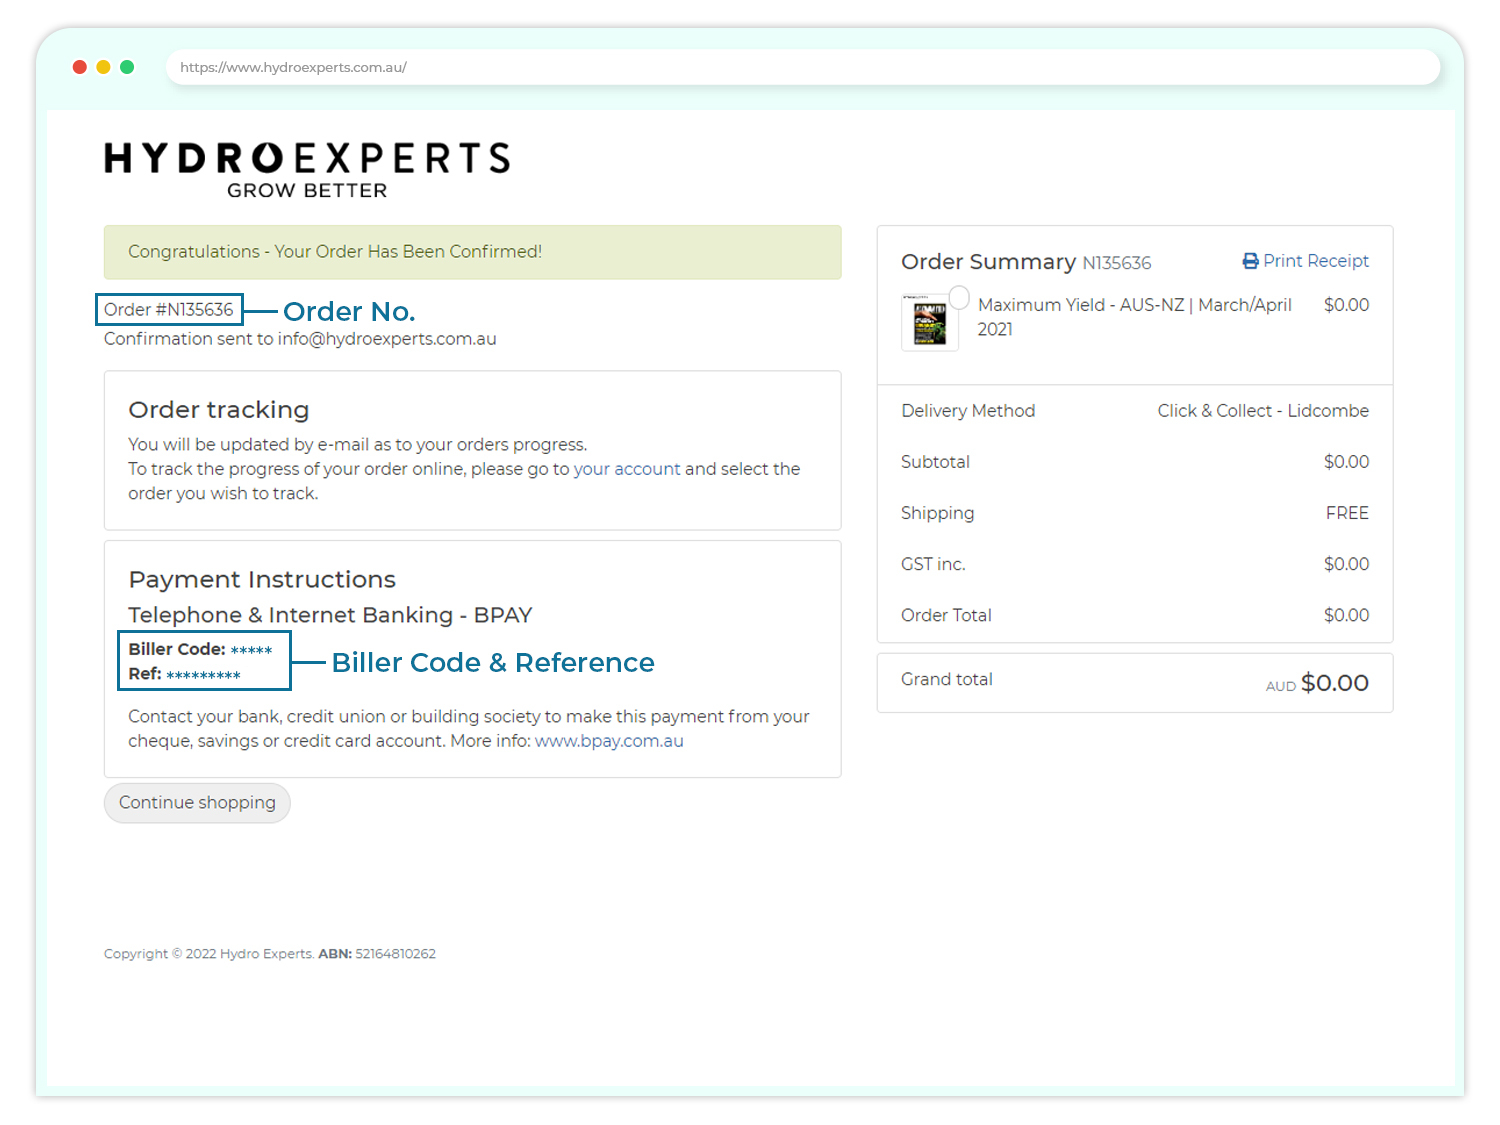
Task: Click the 'Order tracking' heading
Action: (x=219, y=410)
